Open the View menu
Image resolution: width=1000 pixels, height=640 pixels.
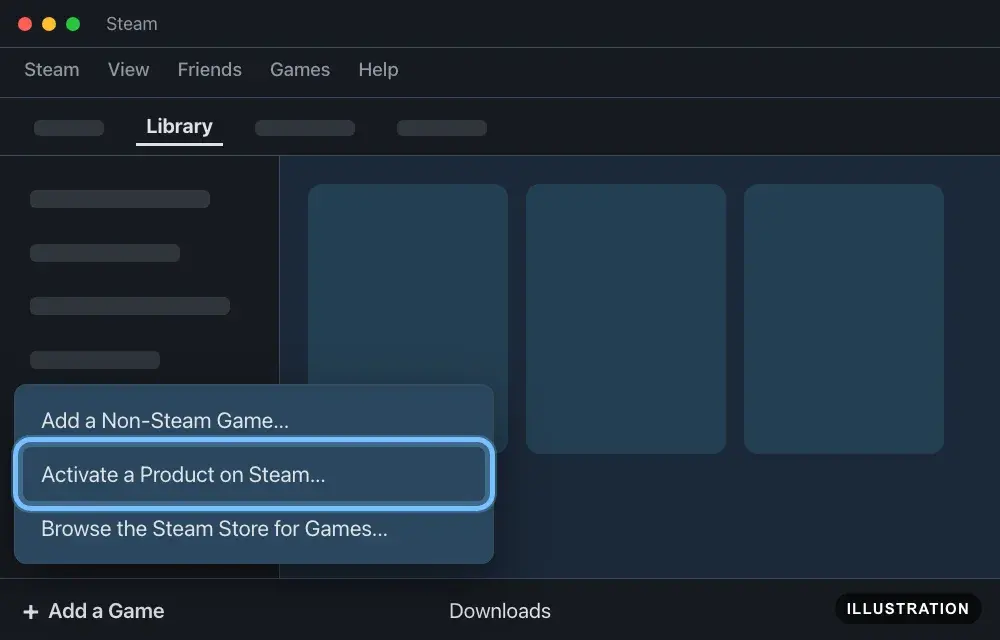coord(128,69)
